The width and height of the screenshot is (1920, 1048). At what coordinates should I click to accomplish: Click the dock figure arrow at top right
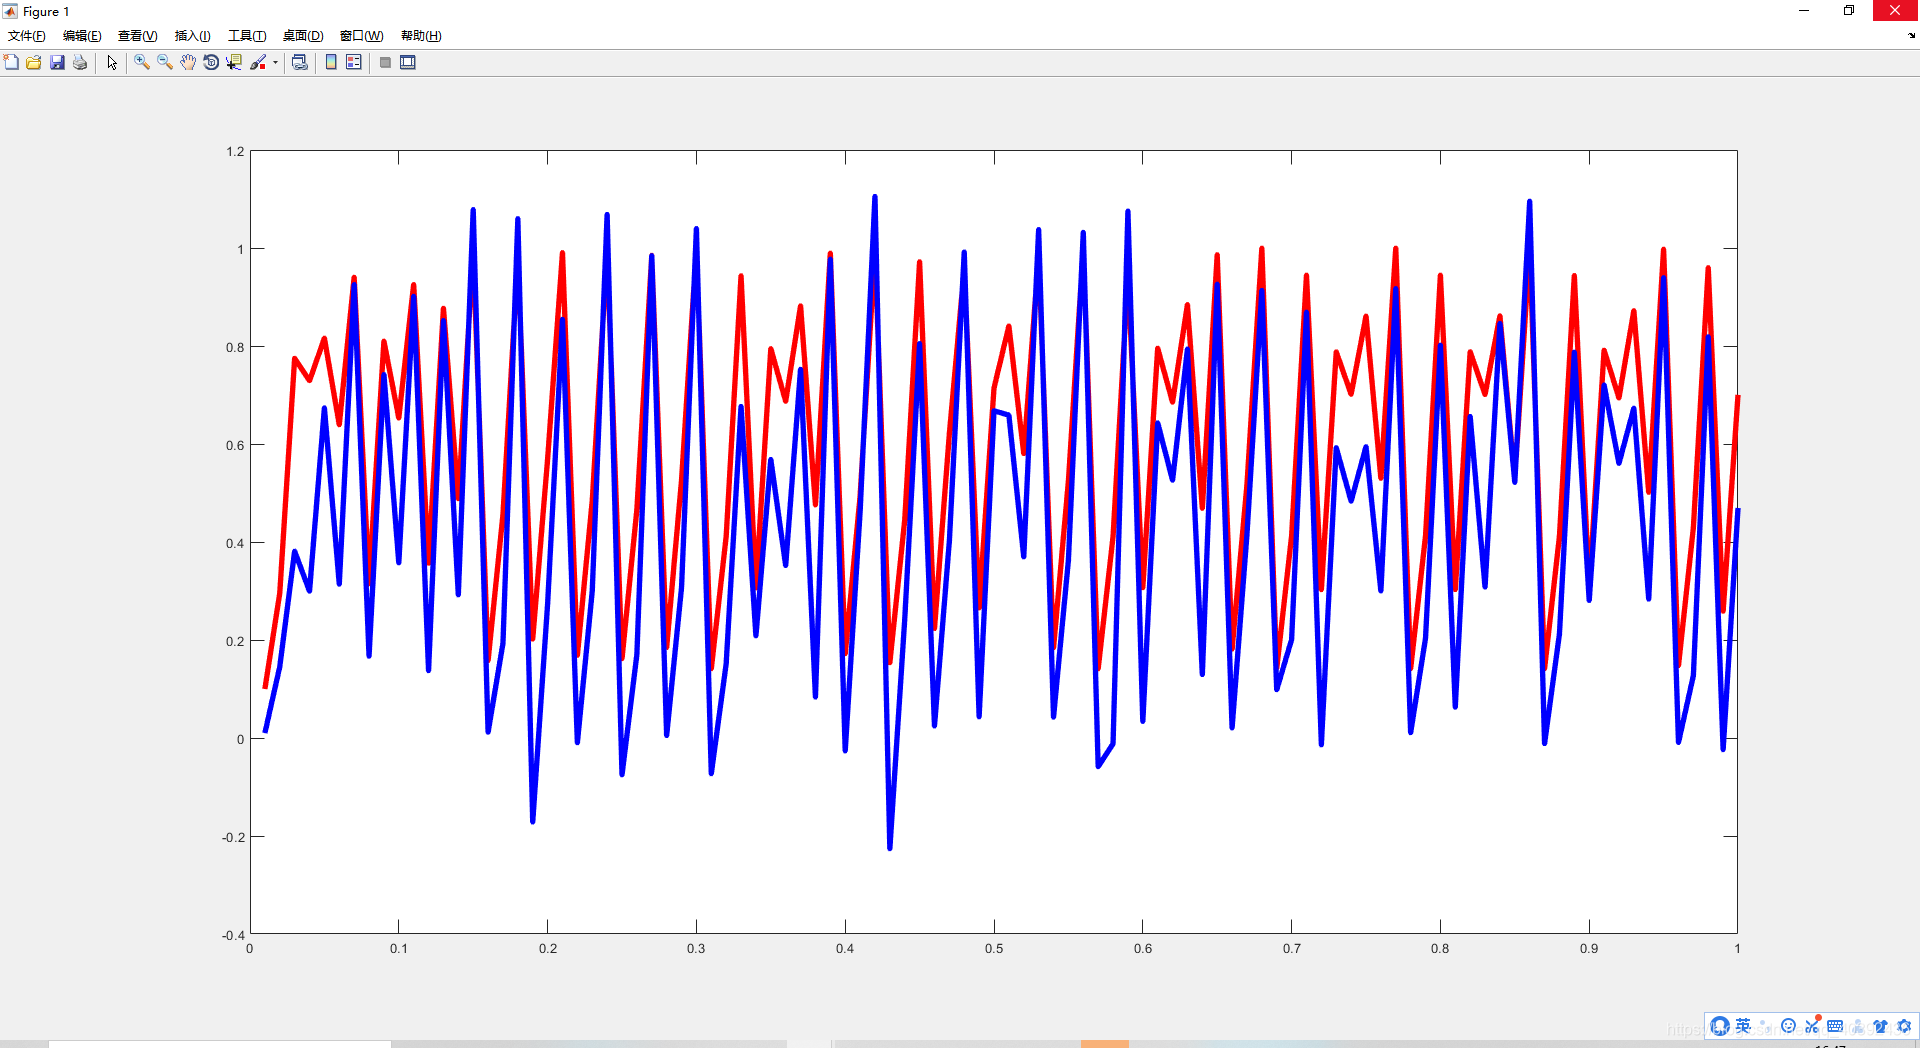coord(1911,36)
